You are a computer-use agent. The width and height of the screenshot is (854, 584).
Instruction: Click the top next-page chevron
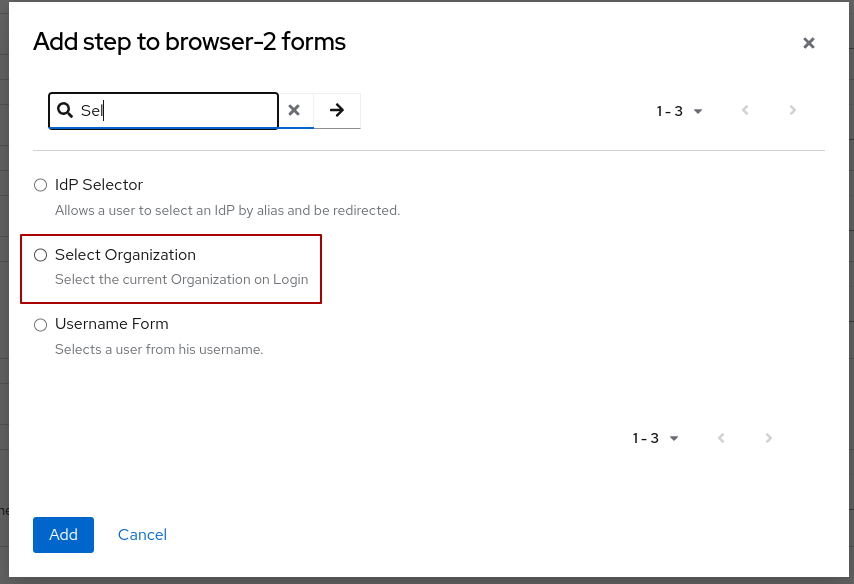[792, 111]
